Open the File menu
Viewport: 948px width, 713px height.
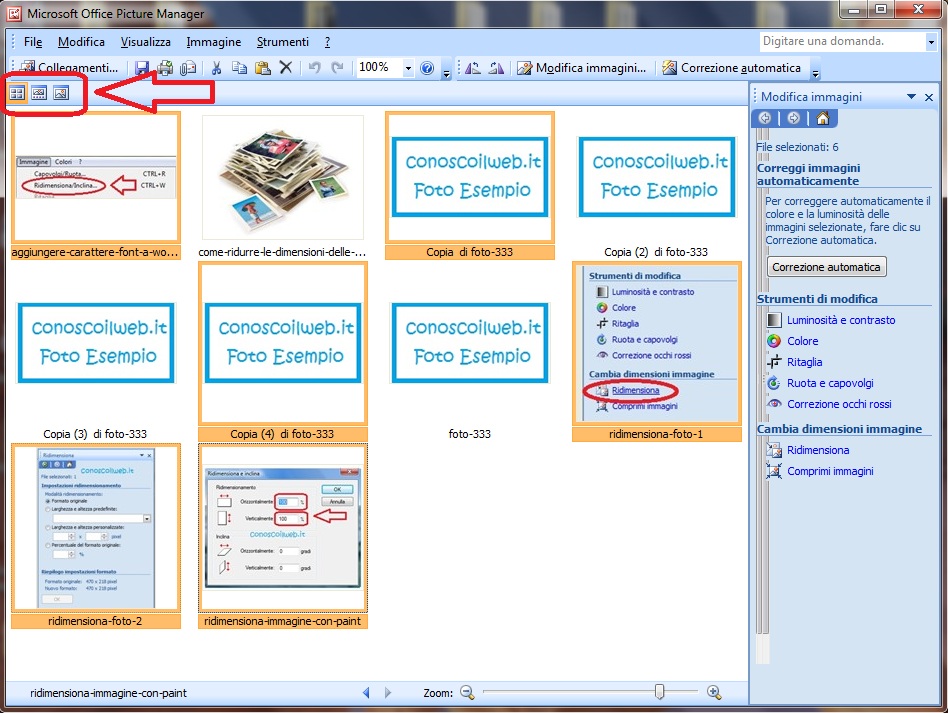pos(33,42)
